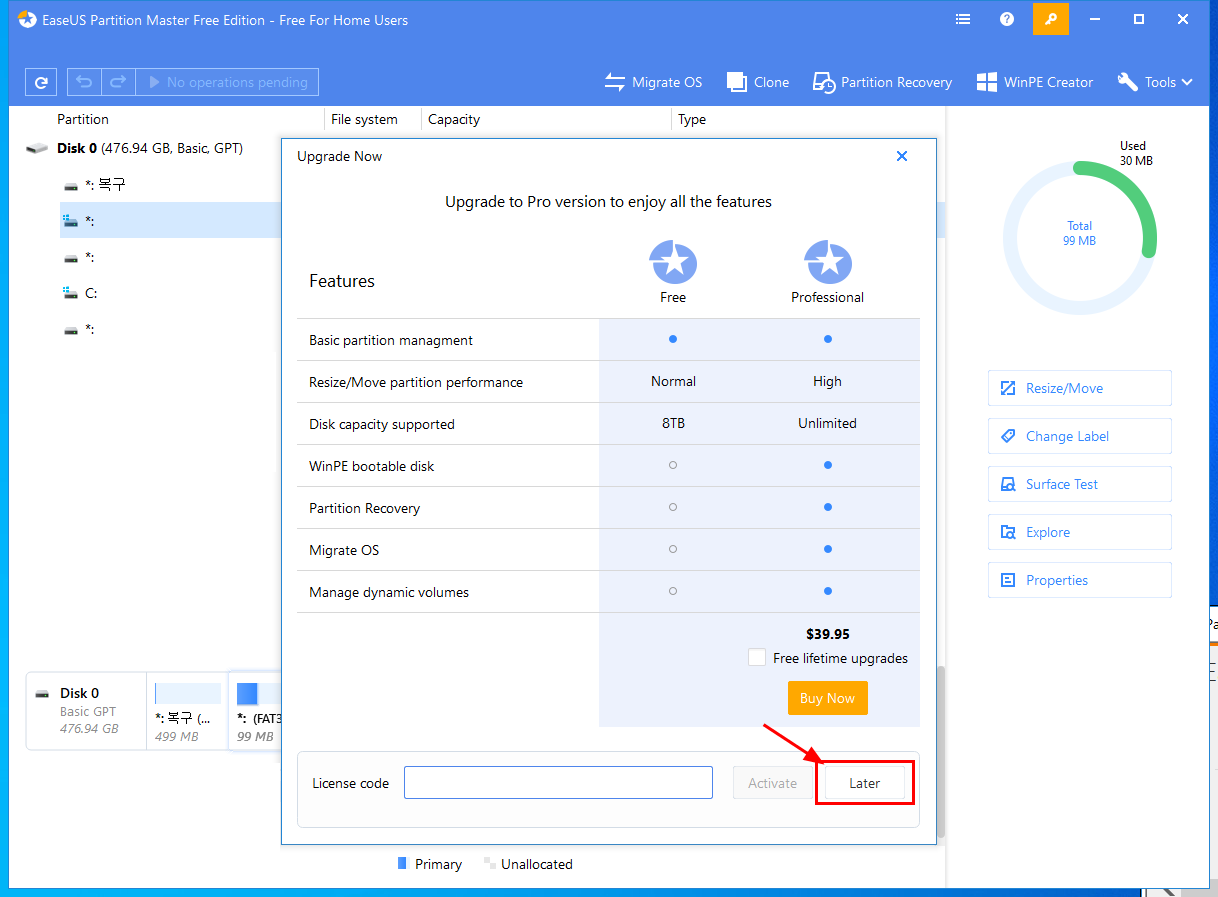Click the undo arrow in toolbar

[x=84, y=82]
